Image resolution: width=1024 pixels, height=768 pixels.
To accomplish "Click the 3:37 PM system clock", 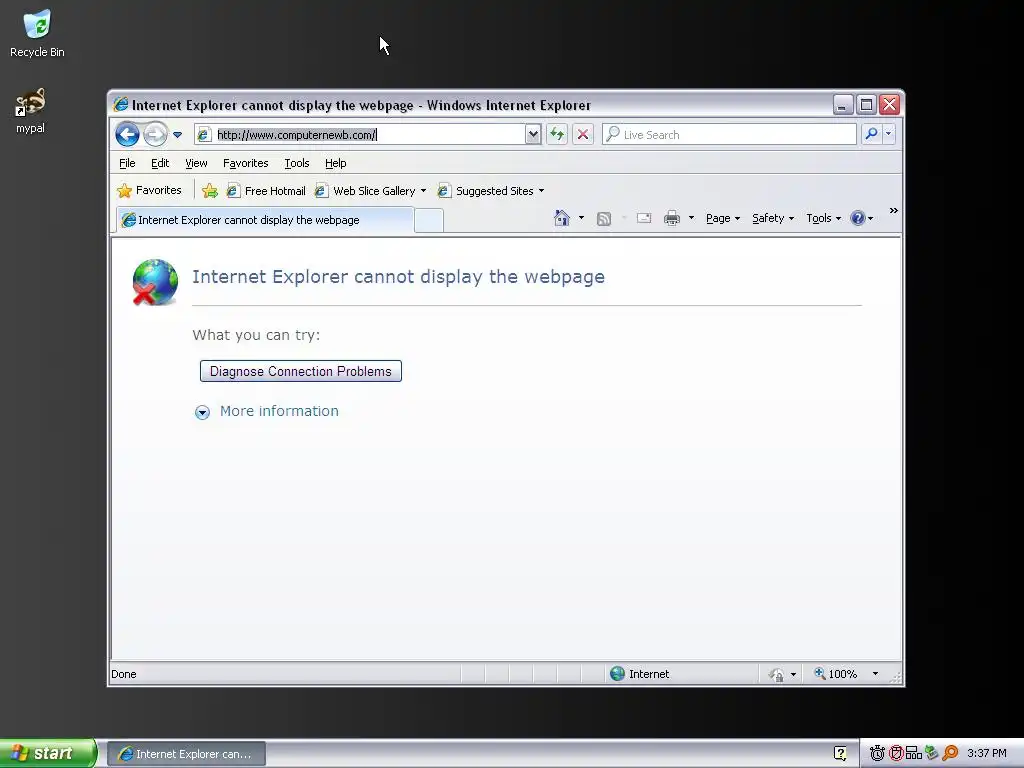I will coord(987,754).
